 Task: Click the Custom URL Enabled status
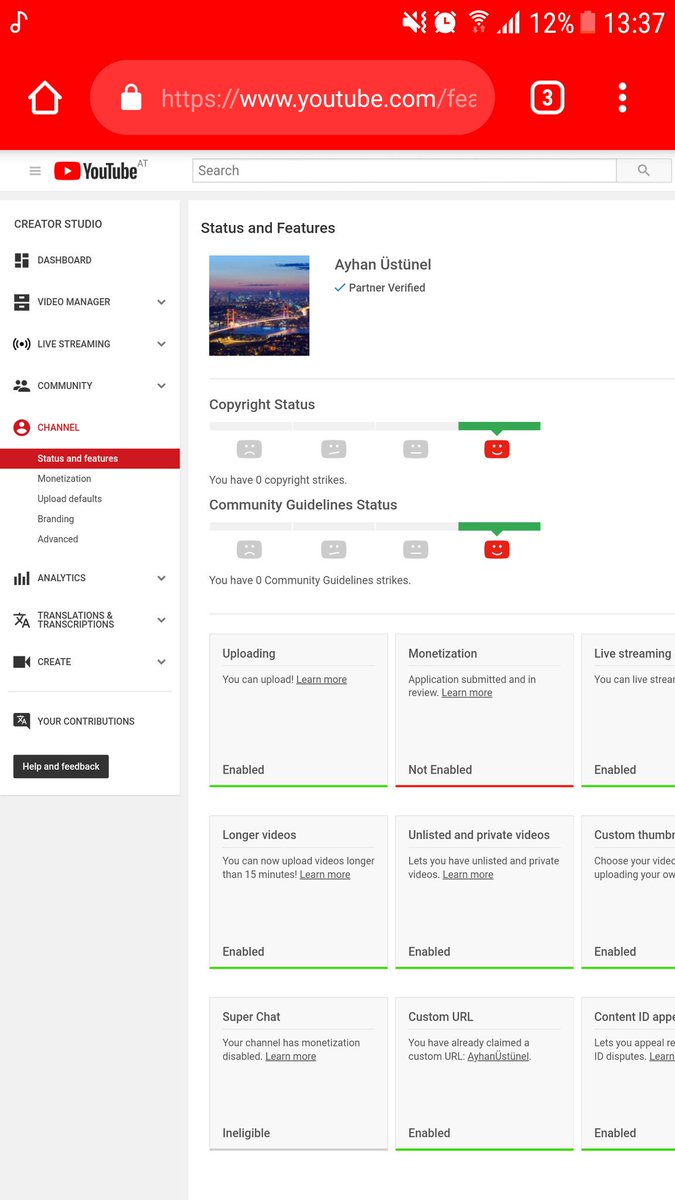click(429, 1133)
